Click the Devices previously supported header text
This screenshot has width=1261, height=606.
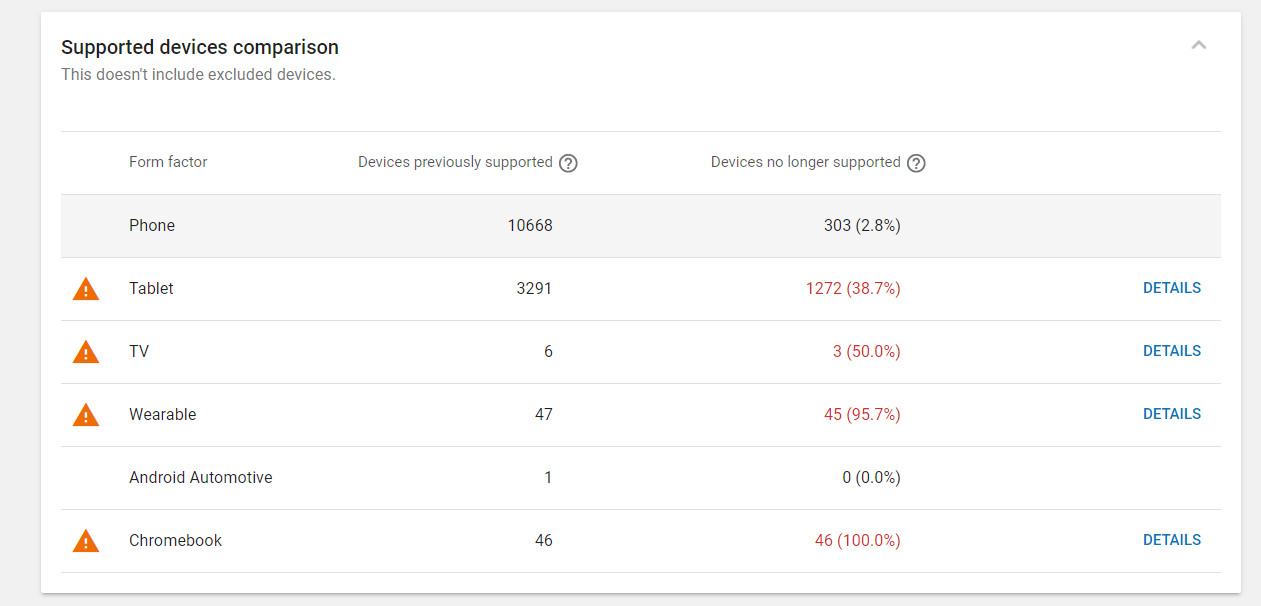455,162
